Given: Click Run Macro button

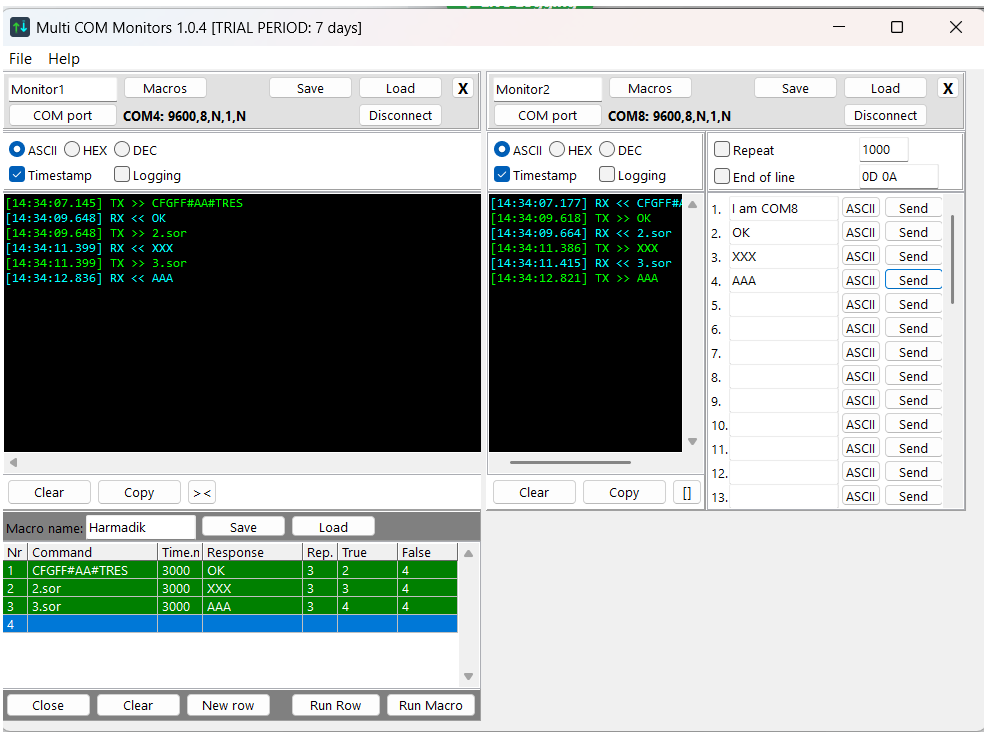Looking at the screenshot, I should coord(430,705).
